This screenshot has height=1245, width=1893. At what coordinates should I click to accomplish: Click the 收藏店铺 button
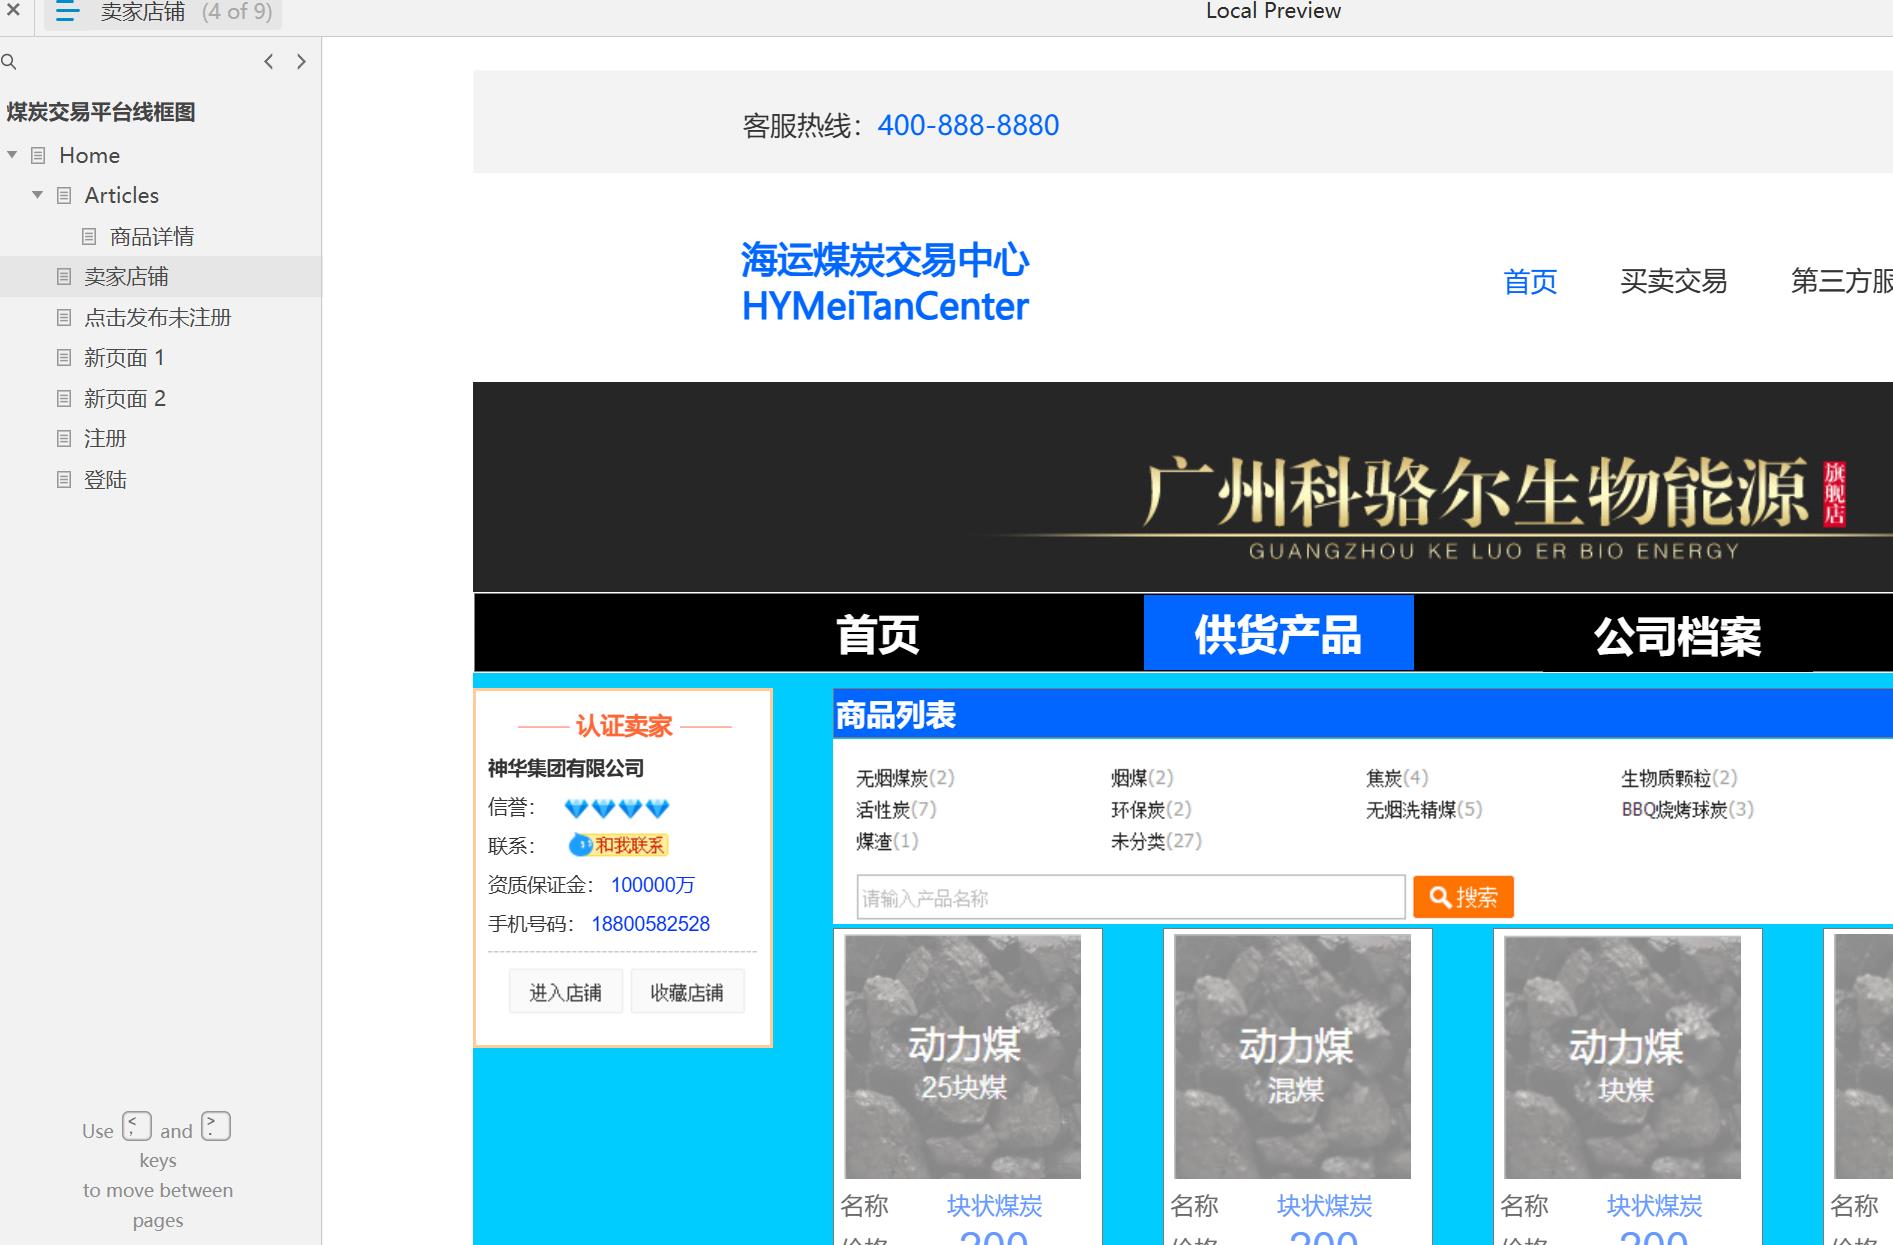[x=687, y=992]
